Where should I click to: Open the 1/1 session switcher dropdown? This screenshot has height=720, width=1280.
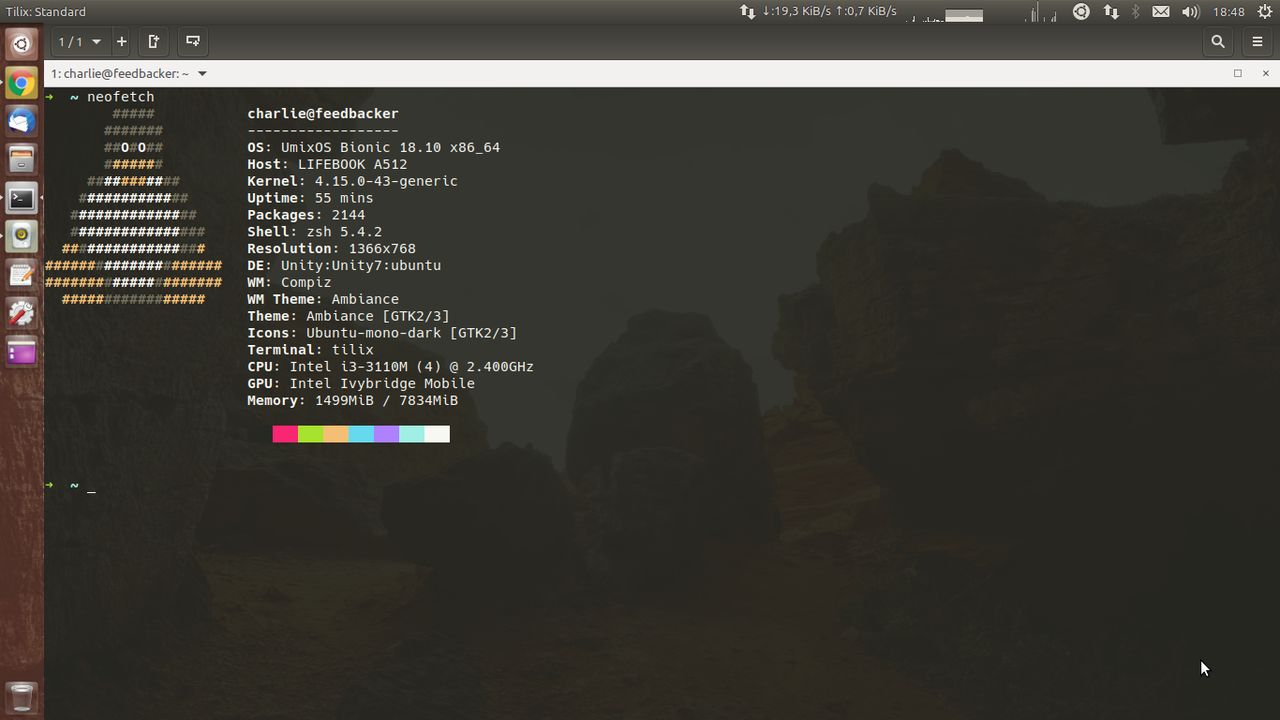pos(80,42)
